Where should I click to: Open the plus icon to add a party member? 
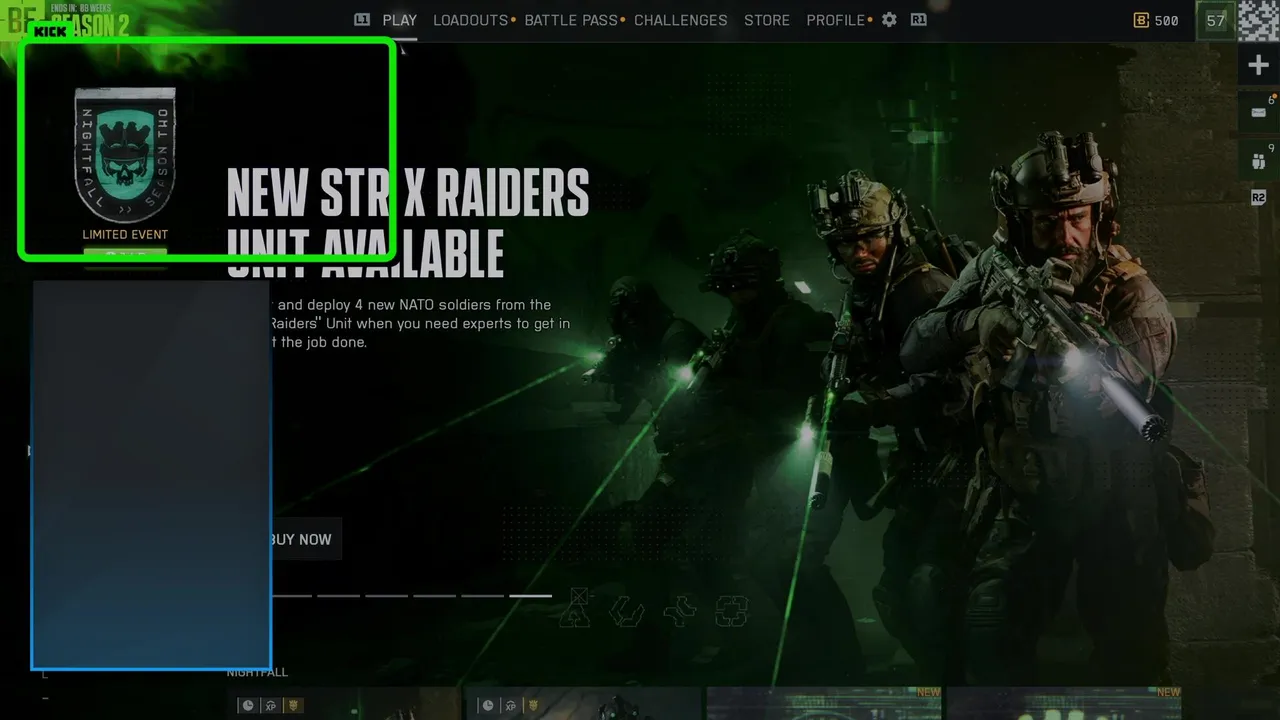click(1258, 66)
